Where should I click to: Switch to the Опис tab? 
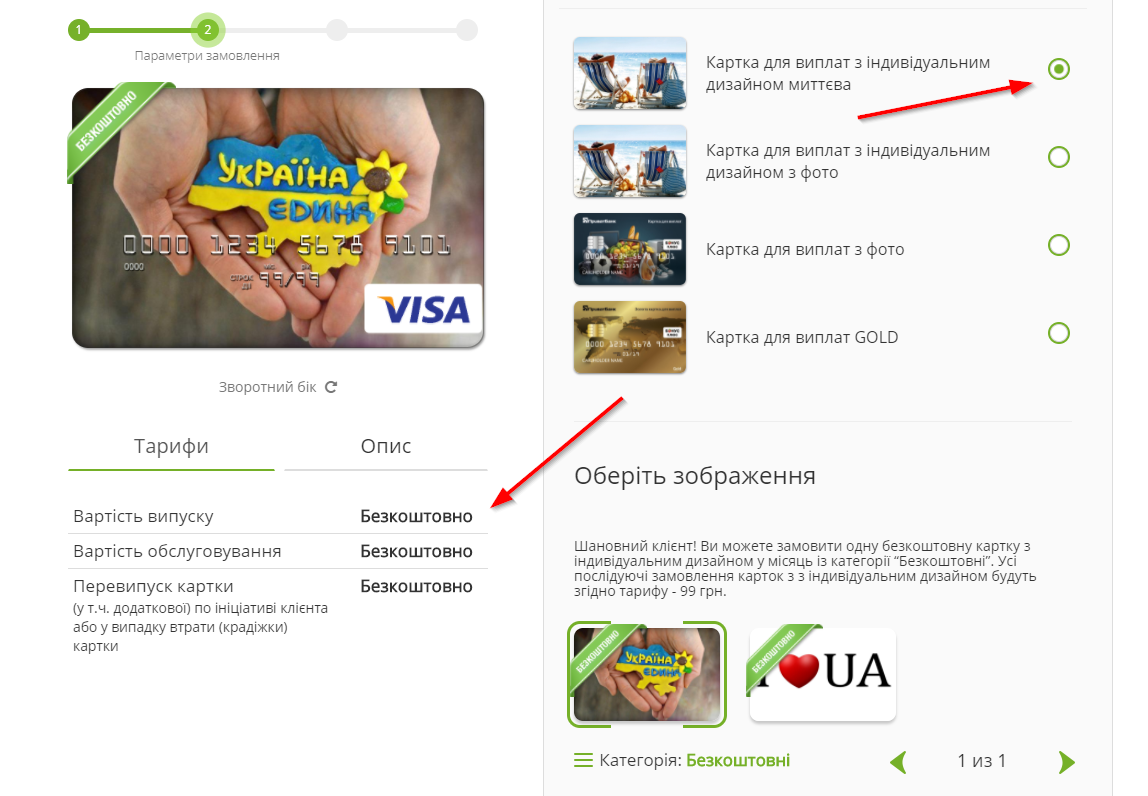(386, 447)
